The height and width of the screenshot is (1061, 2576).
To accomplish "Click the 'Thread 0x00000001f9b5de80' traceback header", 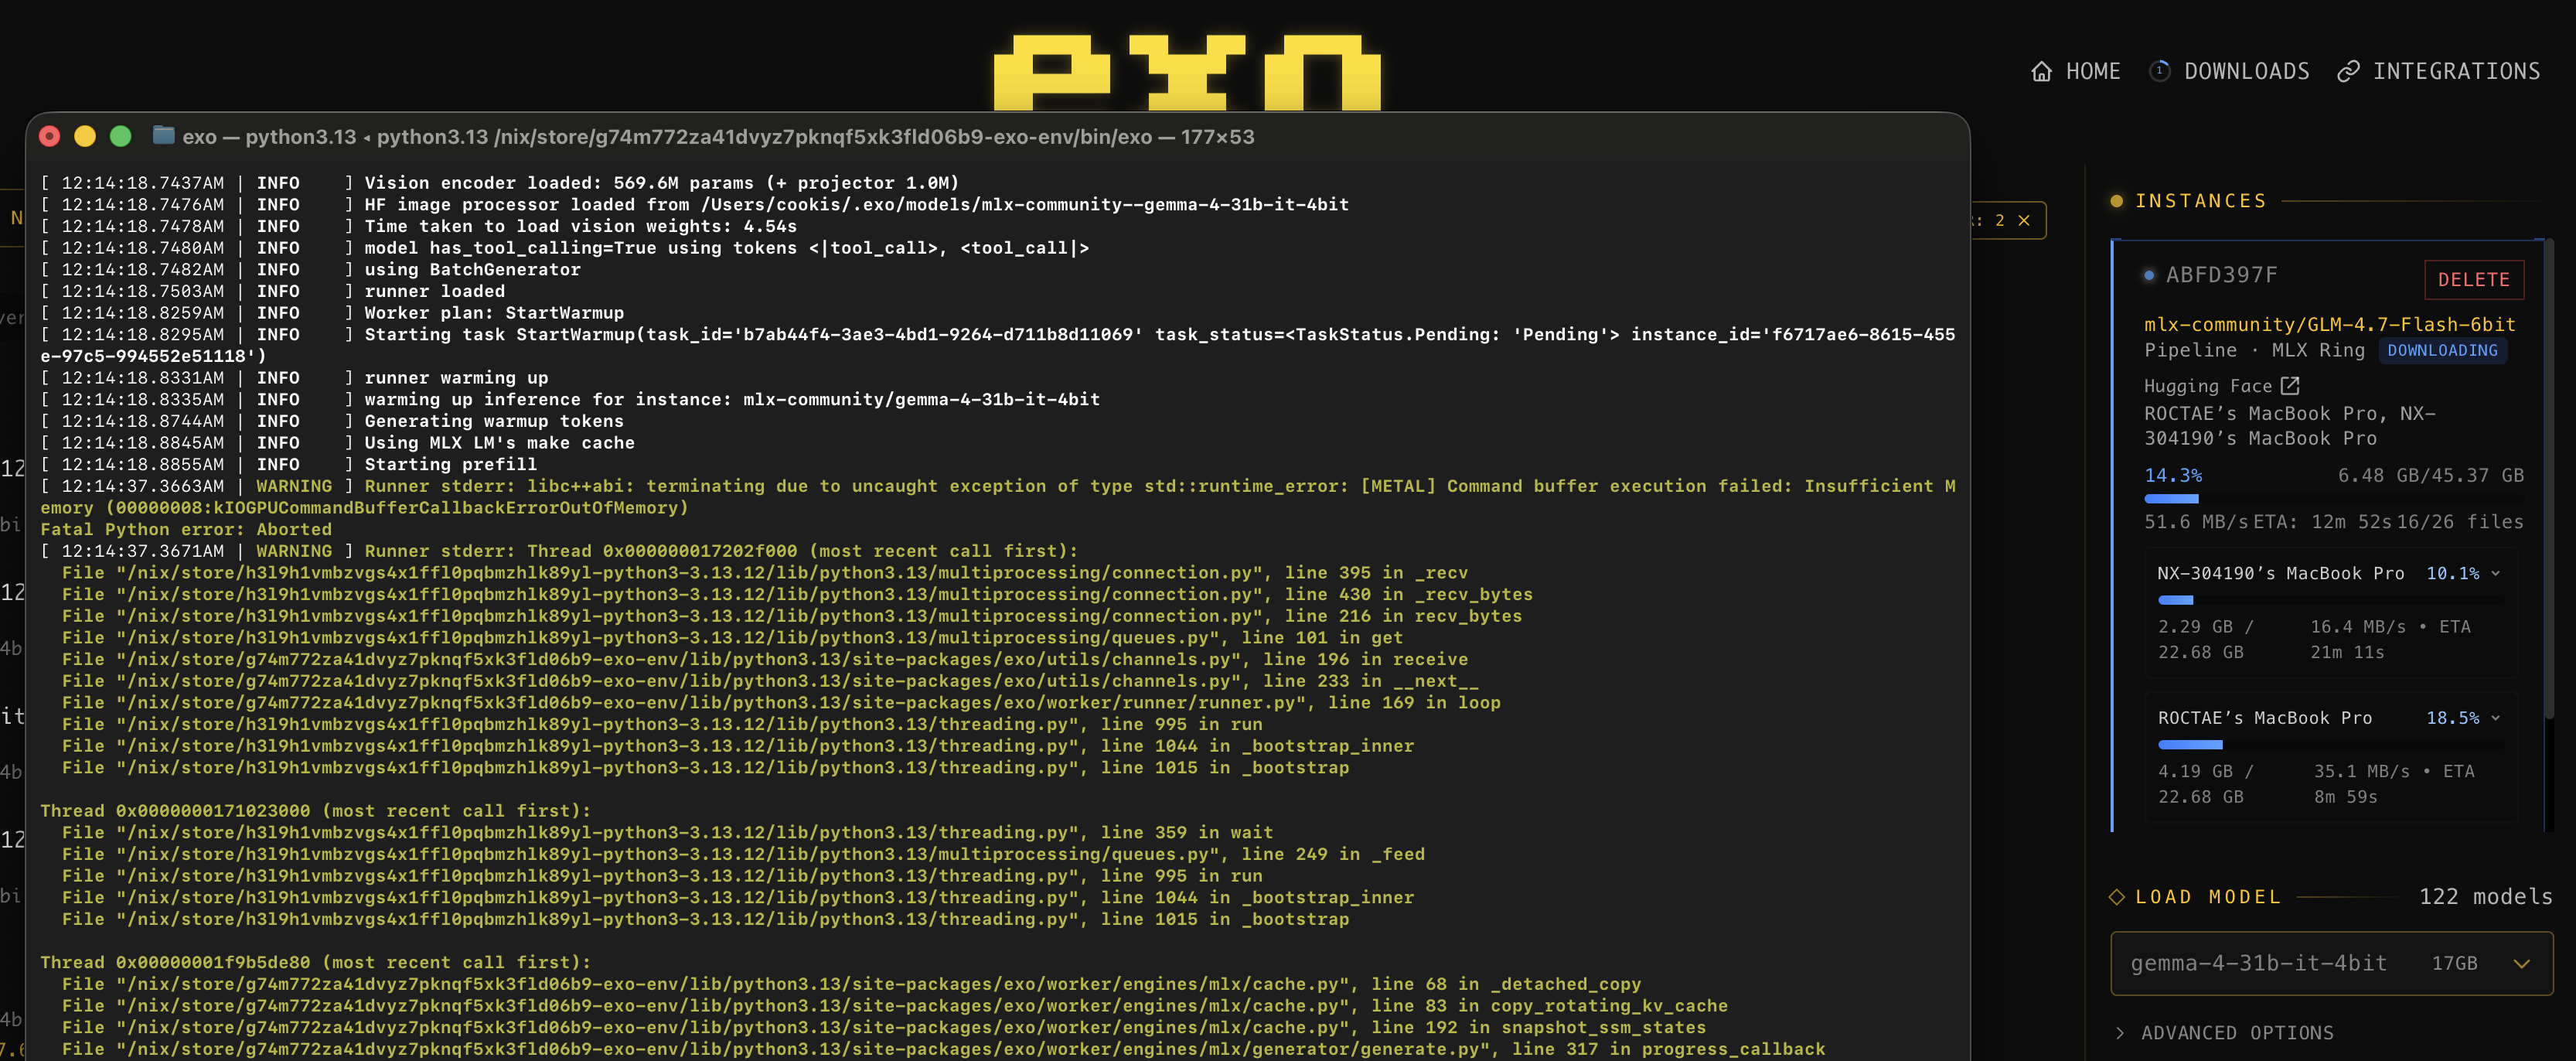I will (315, 963).
